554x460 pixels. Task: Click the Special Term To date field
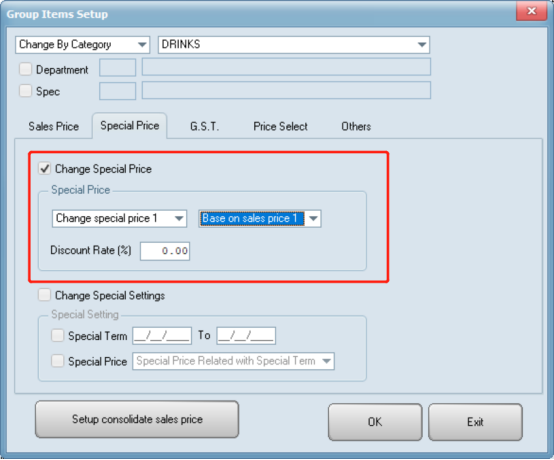click(246, 336)
